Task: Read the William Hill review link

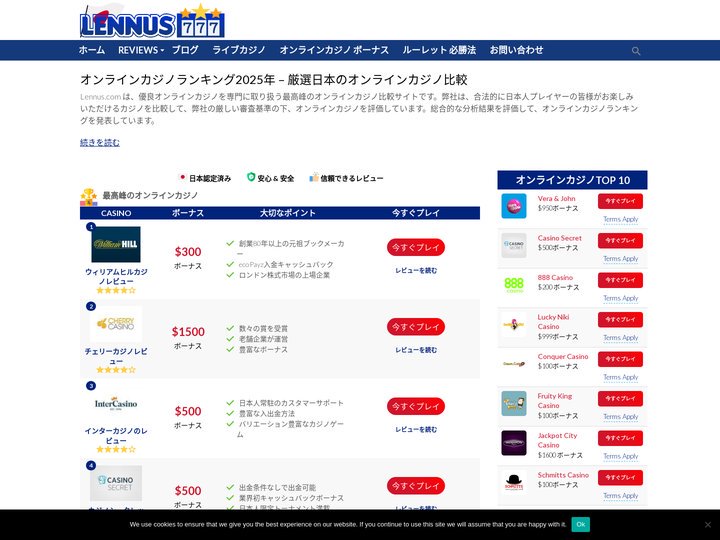Action: (x=416, y=271)
